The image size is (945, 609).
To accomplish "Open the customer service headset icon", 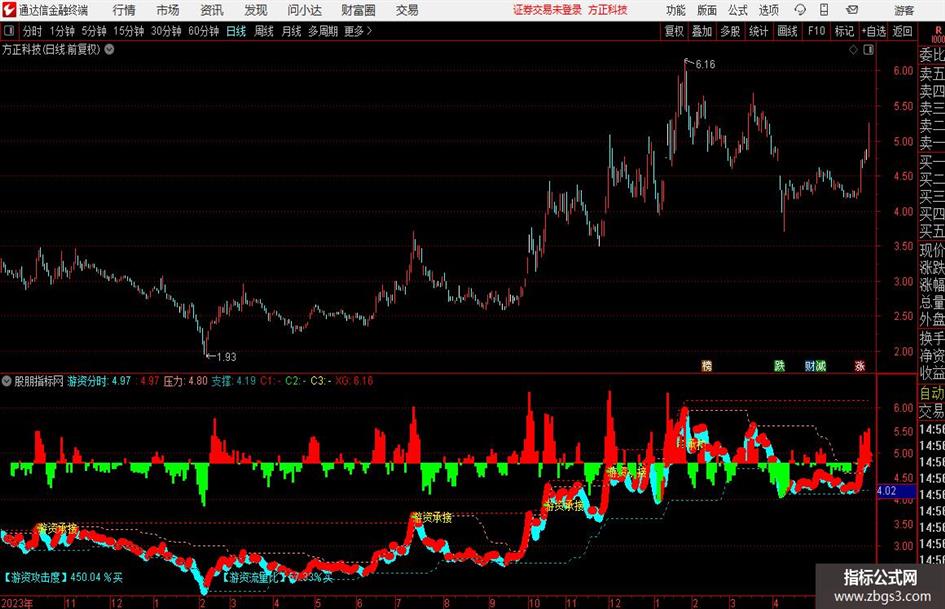I will point(800,10).
